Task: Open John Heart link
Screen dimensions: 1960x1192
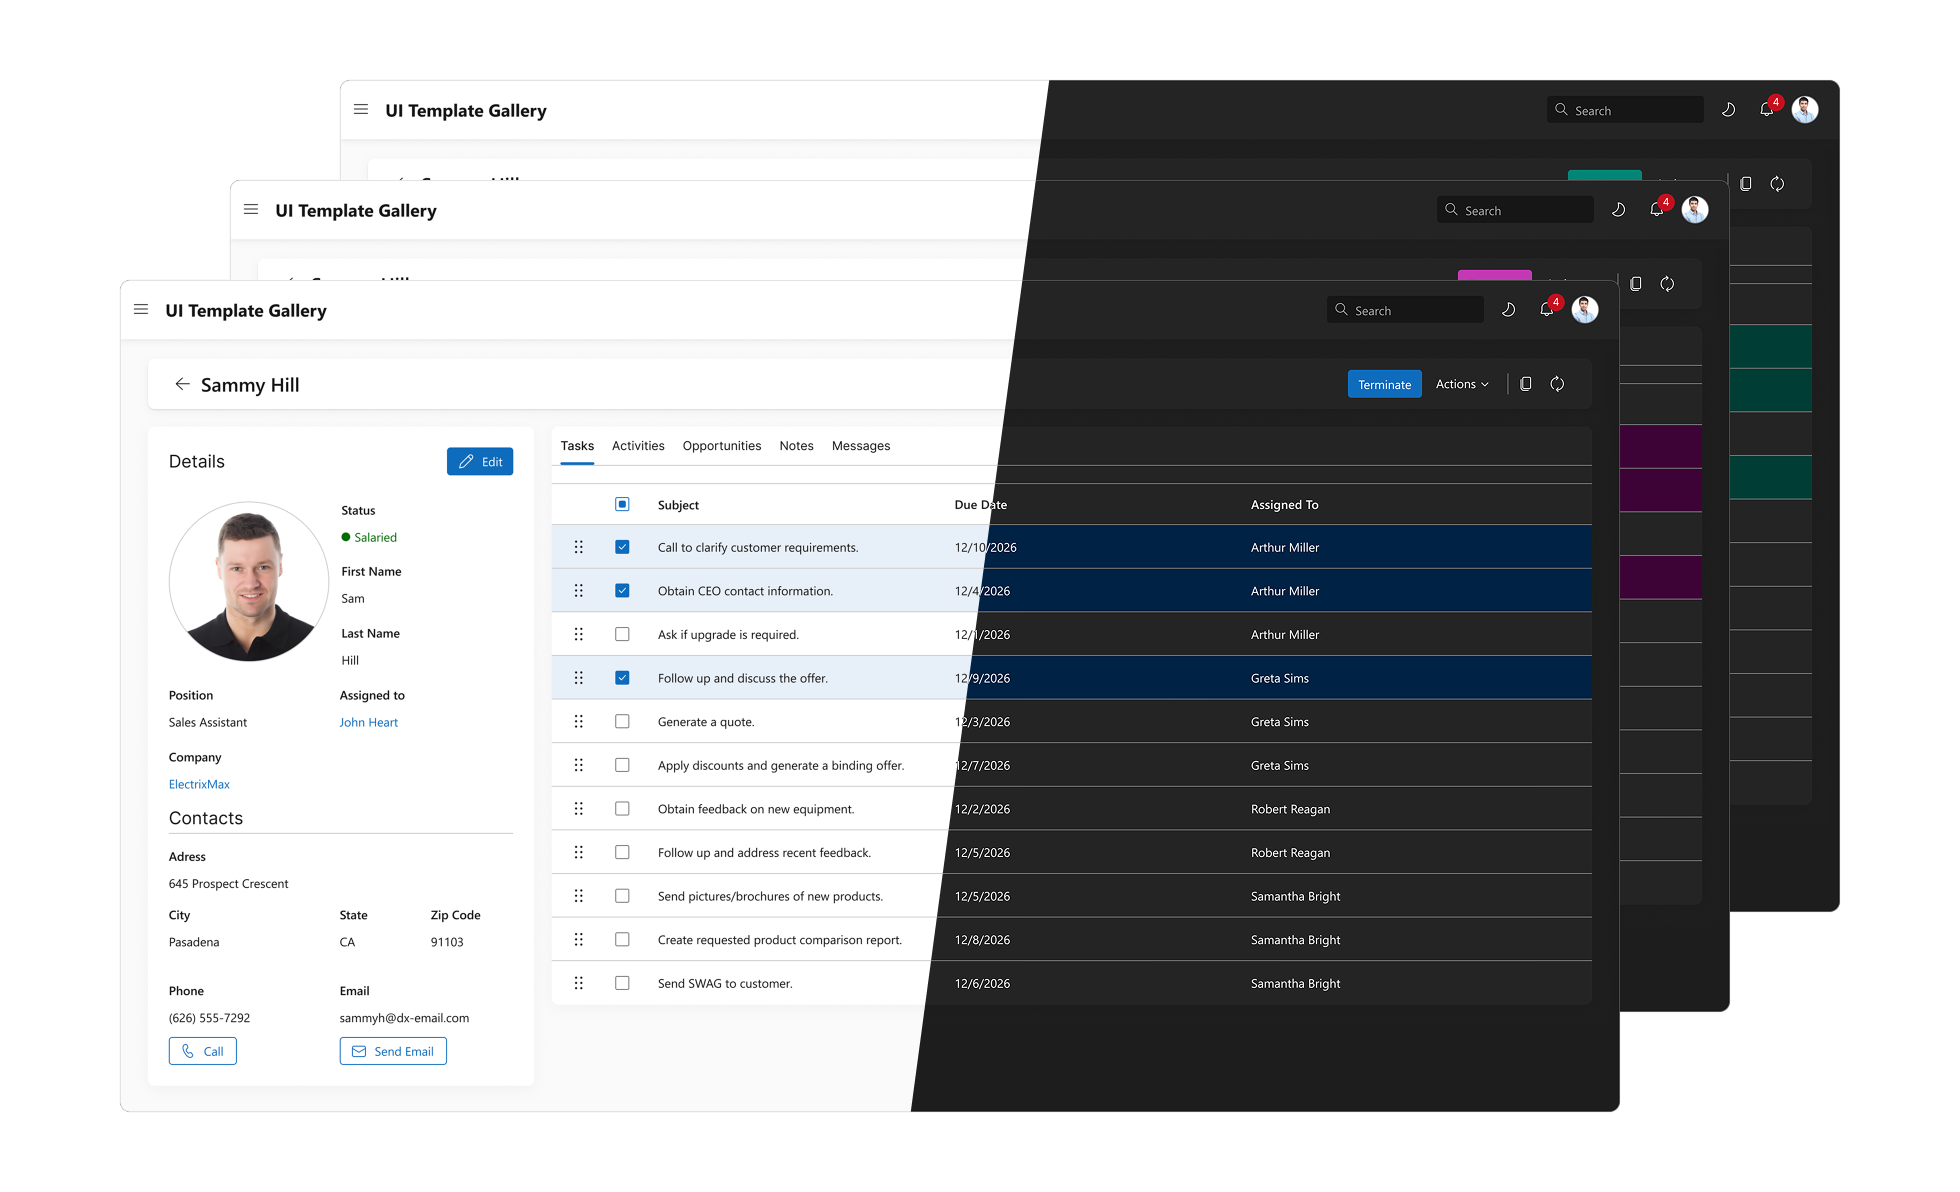Action: pos(368,722)
